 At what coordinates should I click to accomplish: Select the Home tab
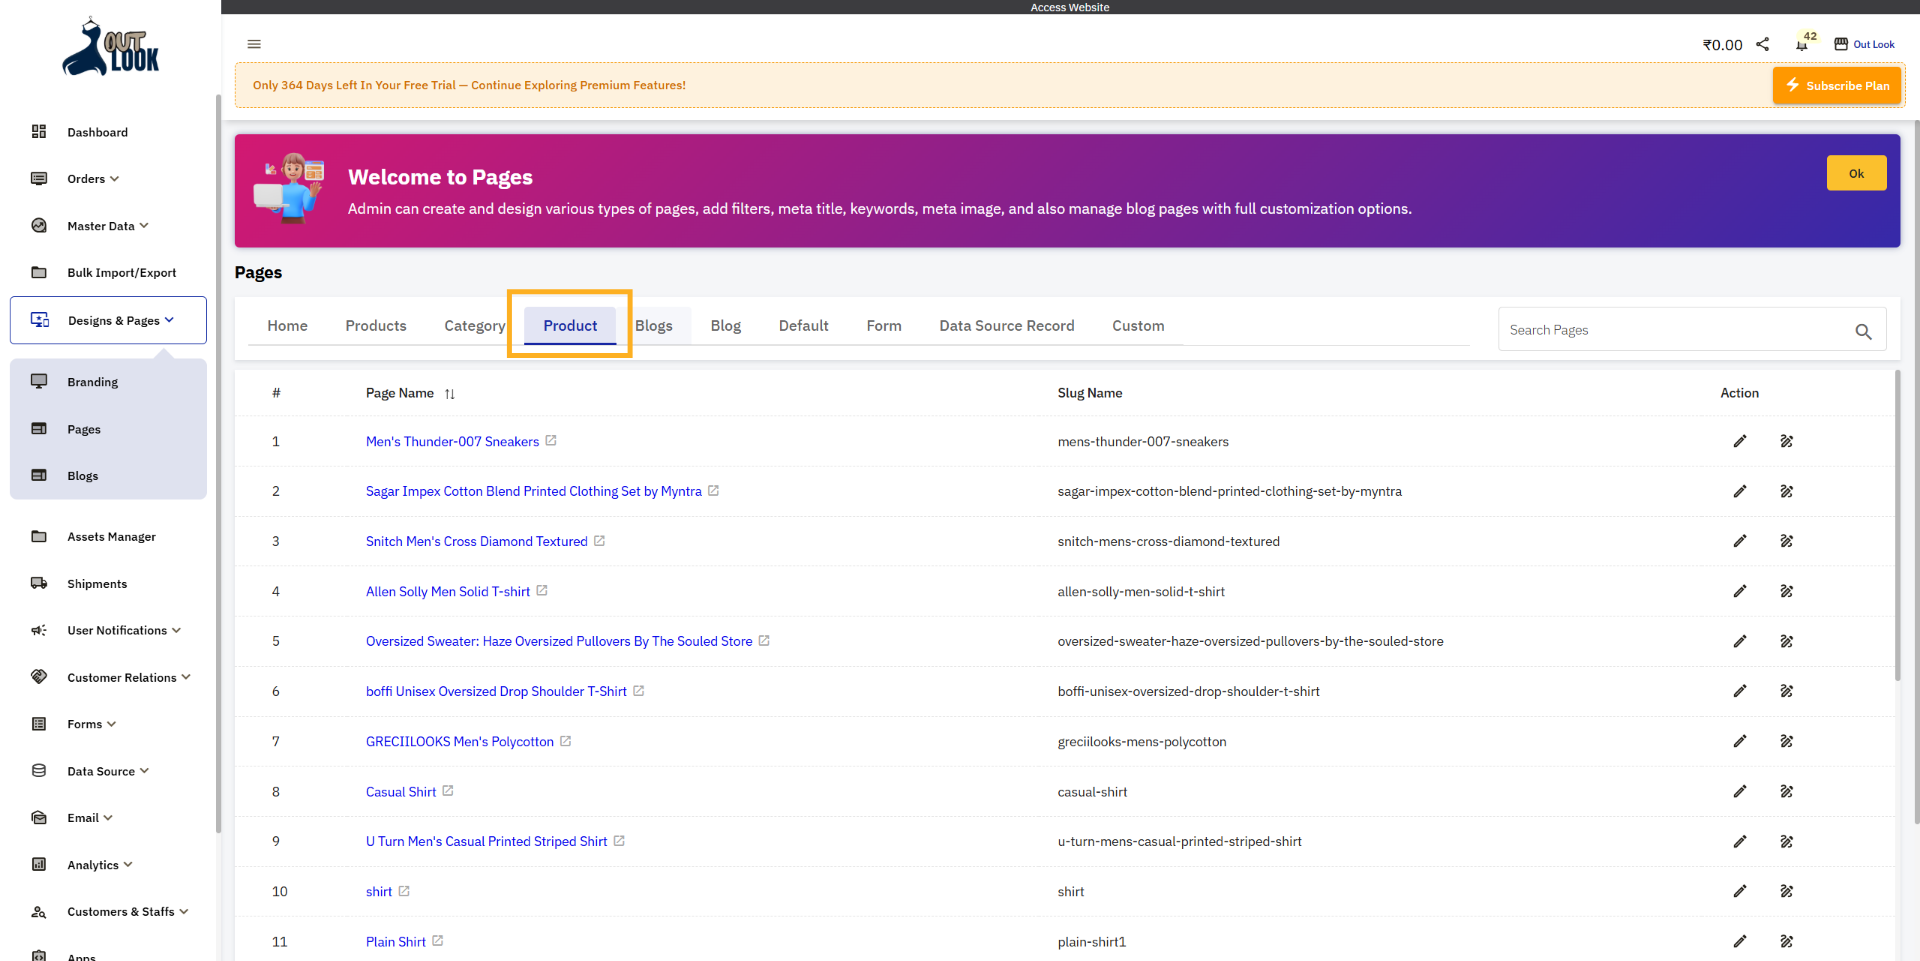pyautogui.click(x=287, y=325)
